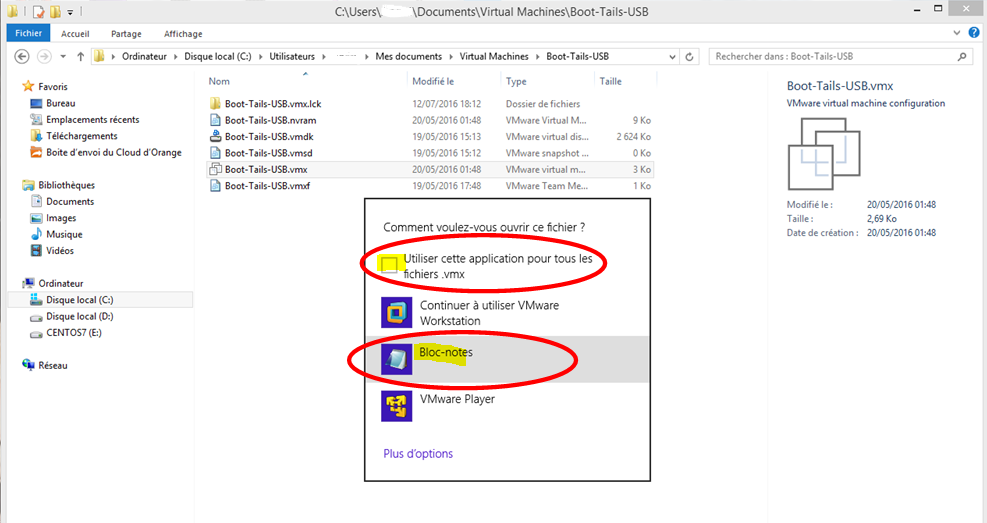Switch to the Affichage tab
Image resolution: width=987 pixels, height=523 pixels.
coord(183,33)
